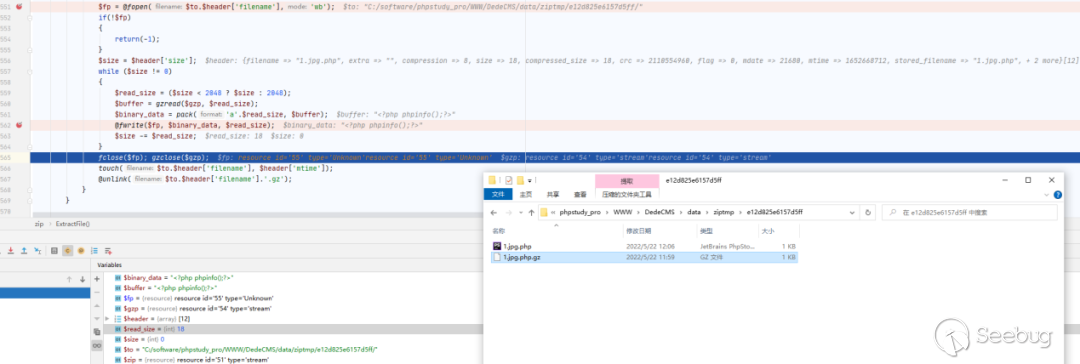Add a new watch with plus icon
Image resolution: width=1080 pixels, height=364 pixels.
97,279
